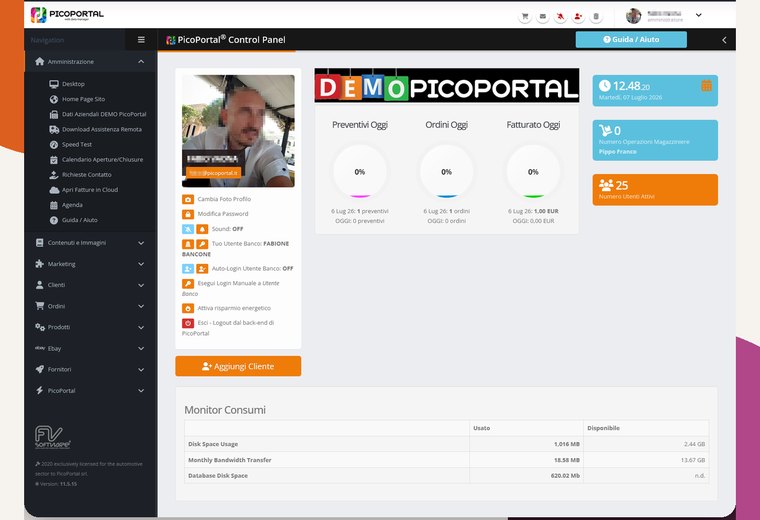This screenshot has width=760, height=520.
Task: Click the lock icon for Modifica Password
Action: pyautogui.click(x=188, y=214)
